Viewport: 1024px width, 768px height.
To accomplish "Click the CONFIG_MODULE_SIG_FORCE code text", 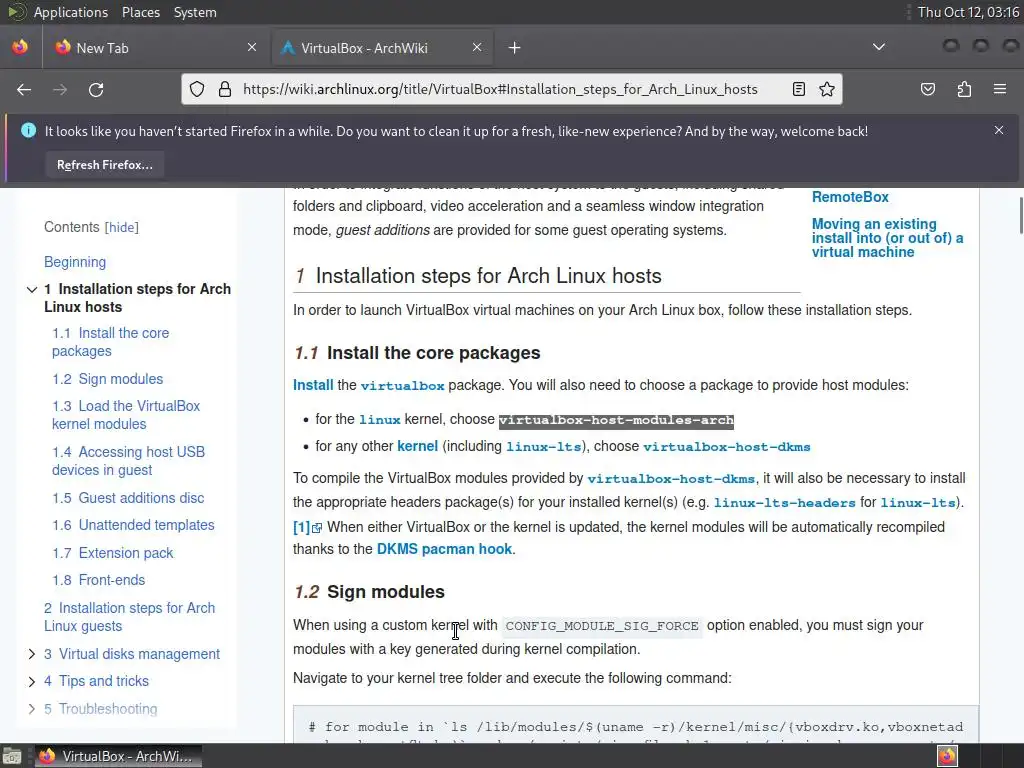I will pyautogui.click(x=602, y=626).
